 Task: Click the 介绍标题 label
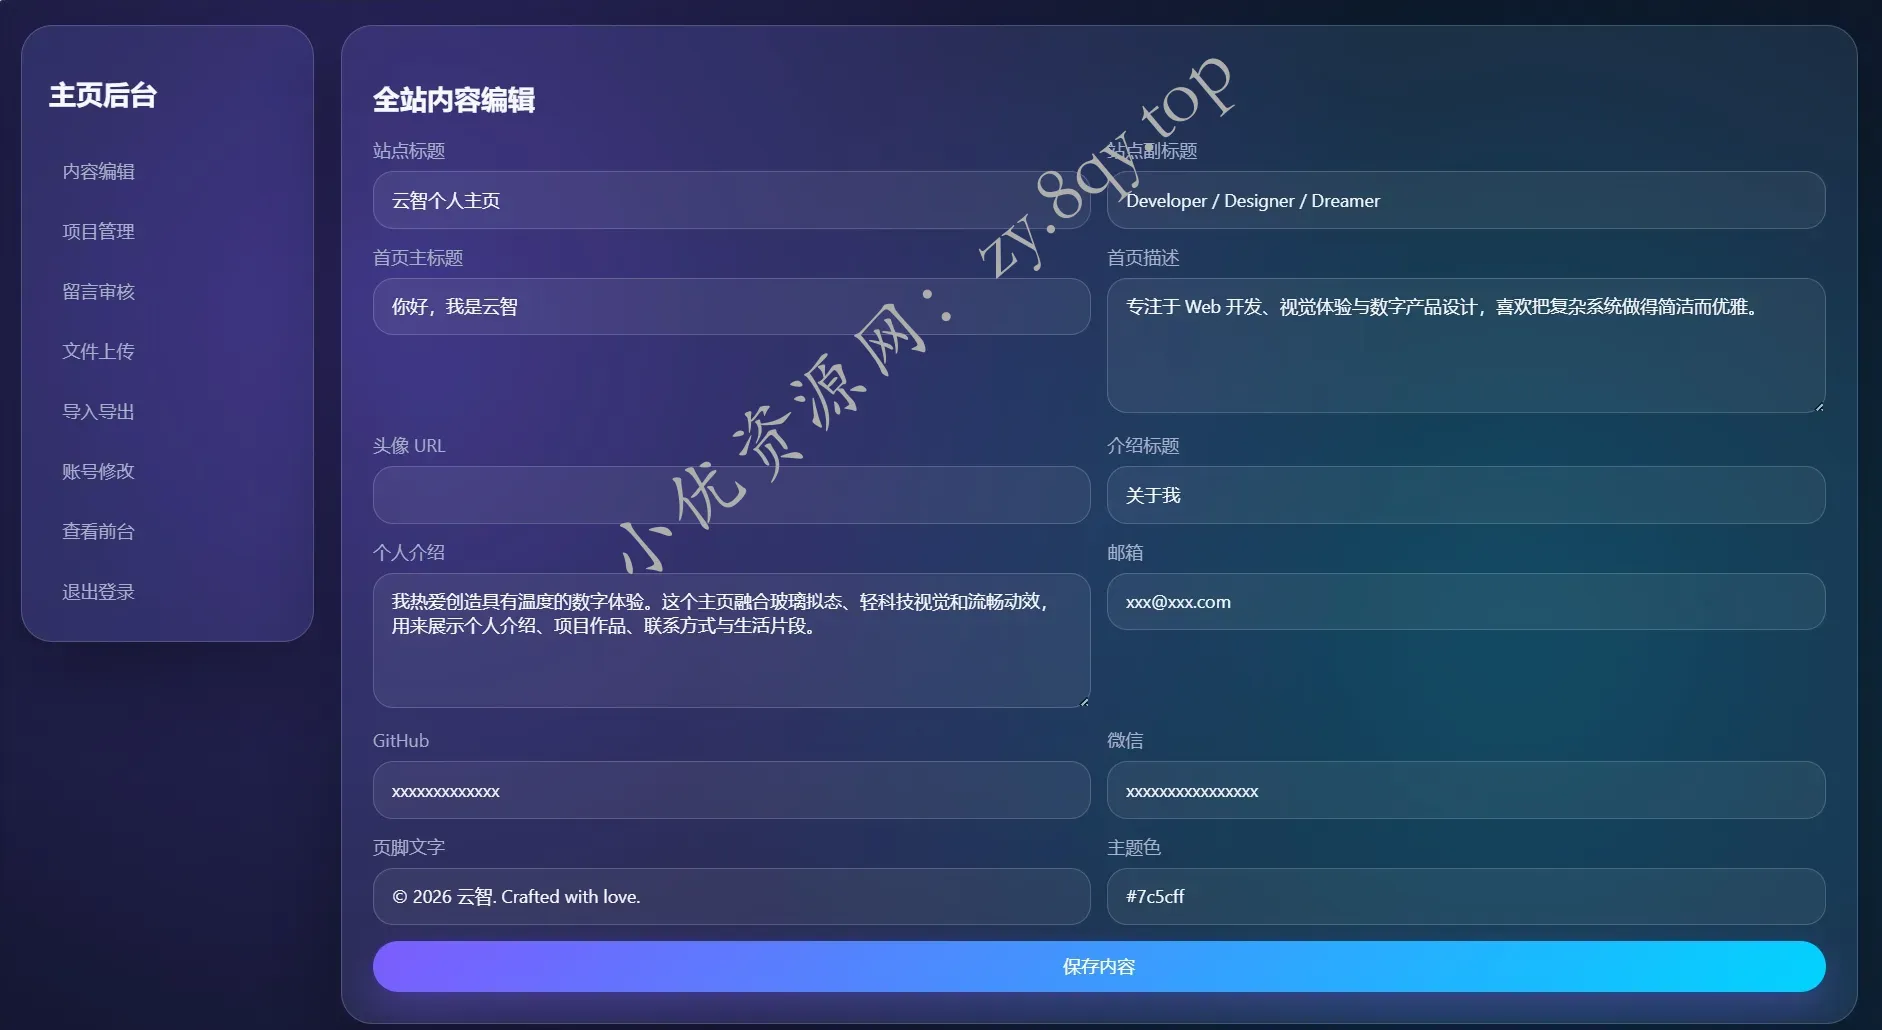point(1143,446)
